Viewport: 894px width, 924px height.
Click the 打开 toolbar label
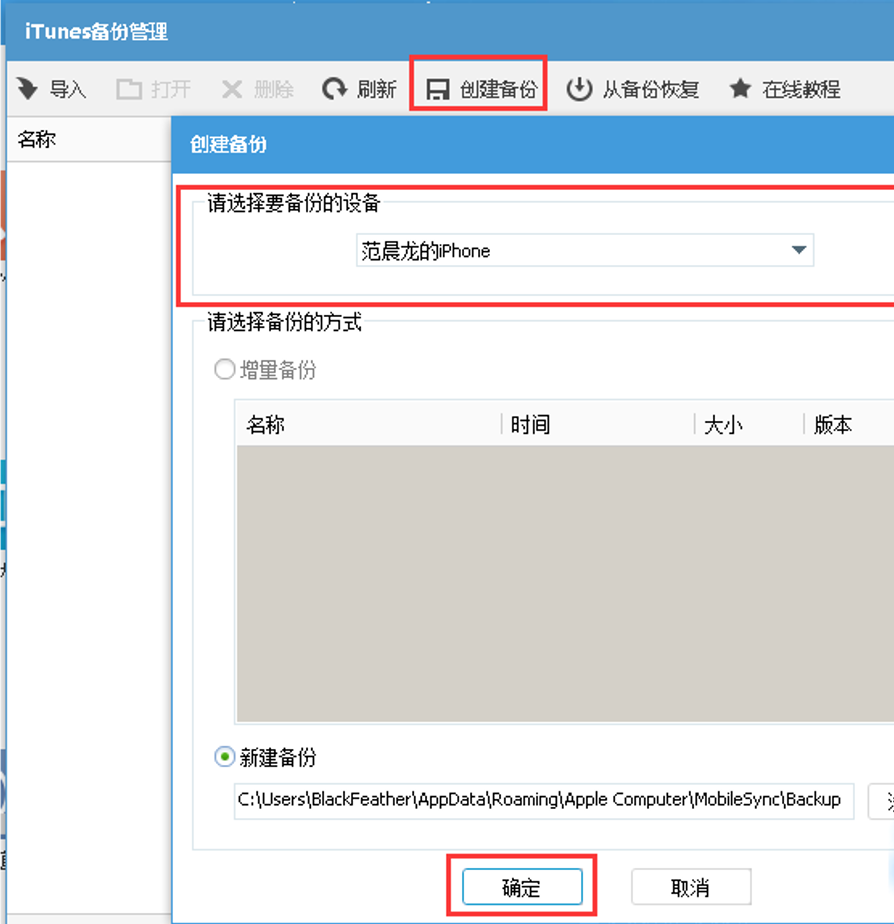click(171, 90)
